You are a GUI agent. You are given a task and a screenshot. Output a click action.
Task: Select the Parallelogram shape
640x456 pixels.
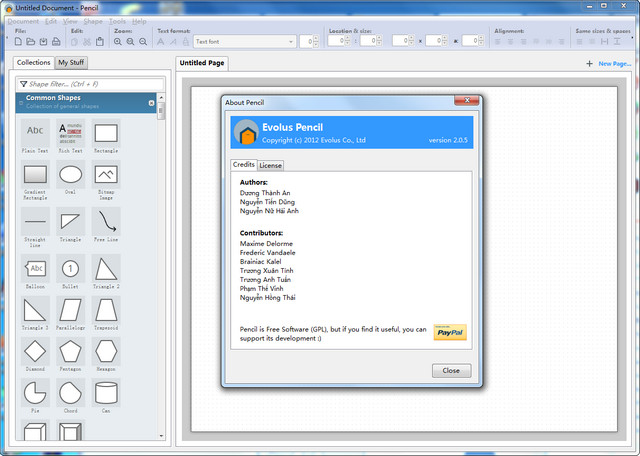pos(71,313)
